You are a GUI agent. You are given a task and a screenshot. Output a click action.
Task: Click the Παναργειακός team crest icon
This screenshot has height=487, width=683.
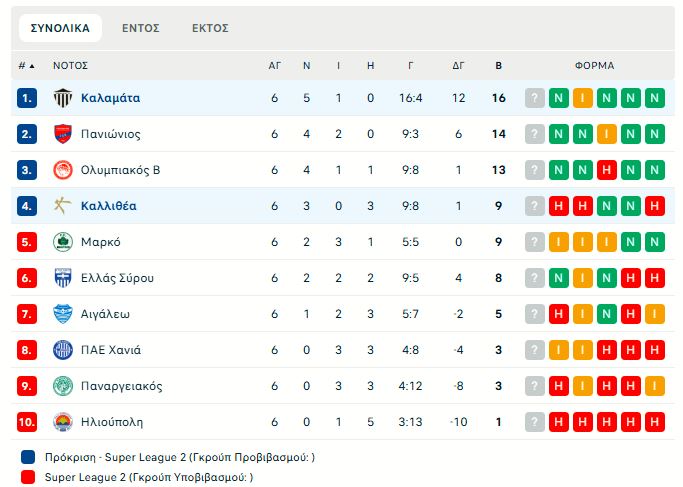[63, 386]
